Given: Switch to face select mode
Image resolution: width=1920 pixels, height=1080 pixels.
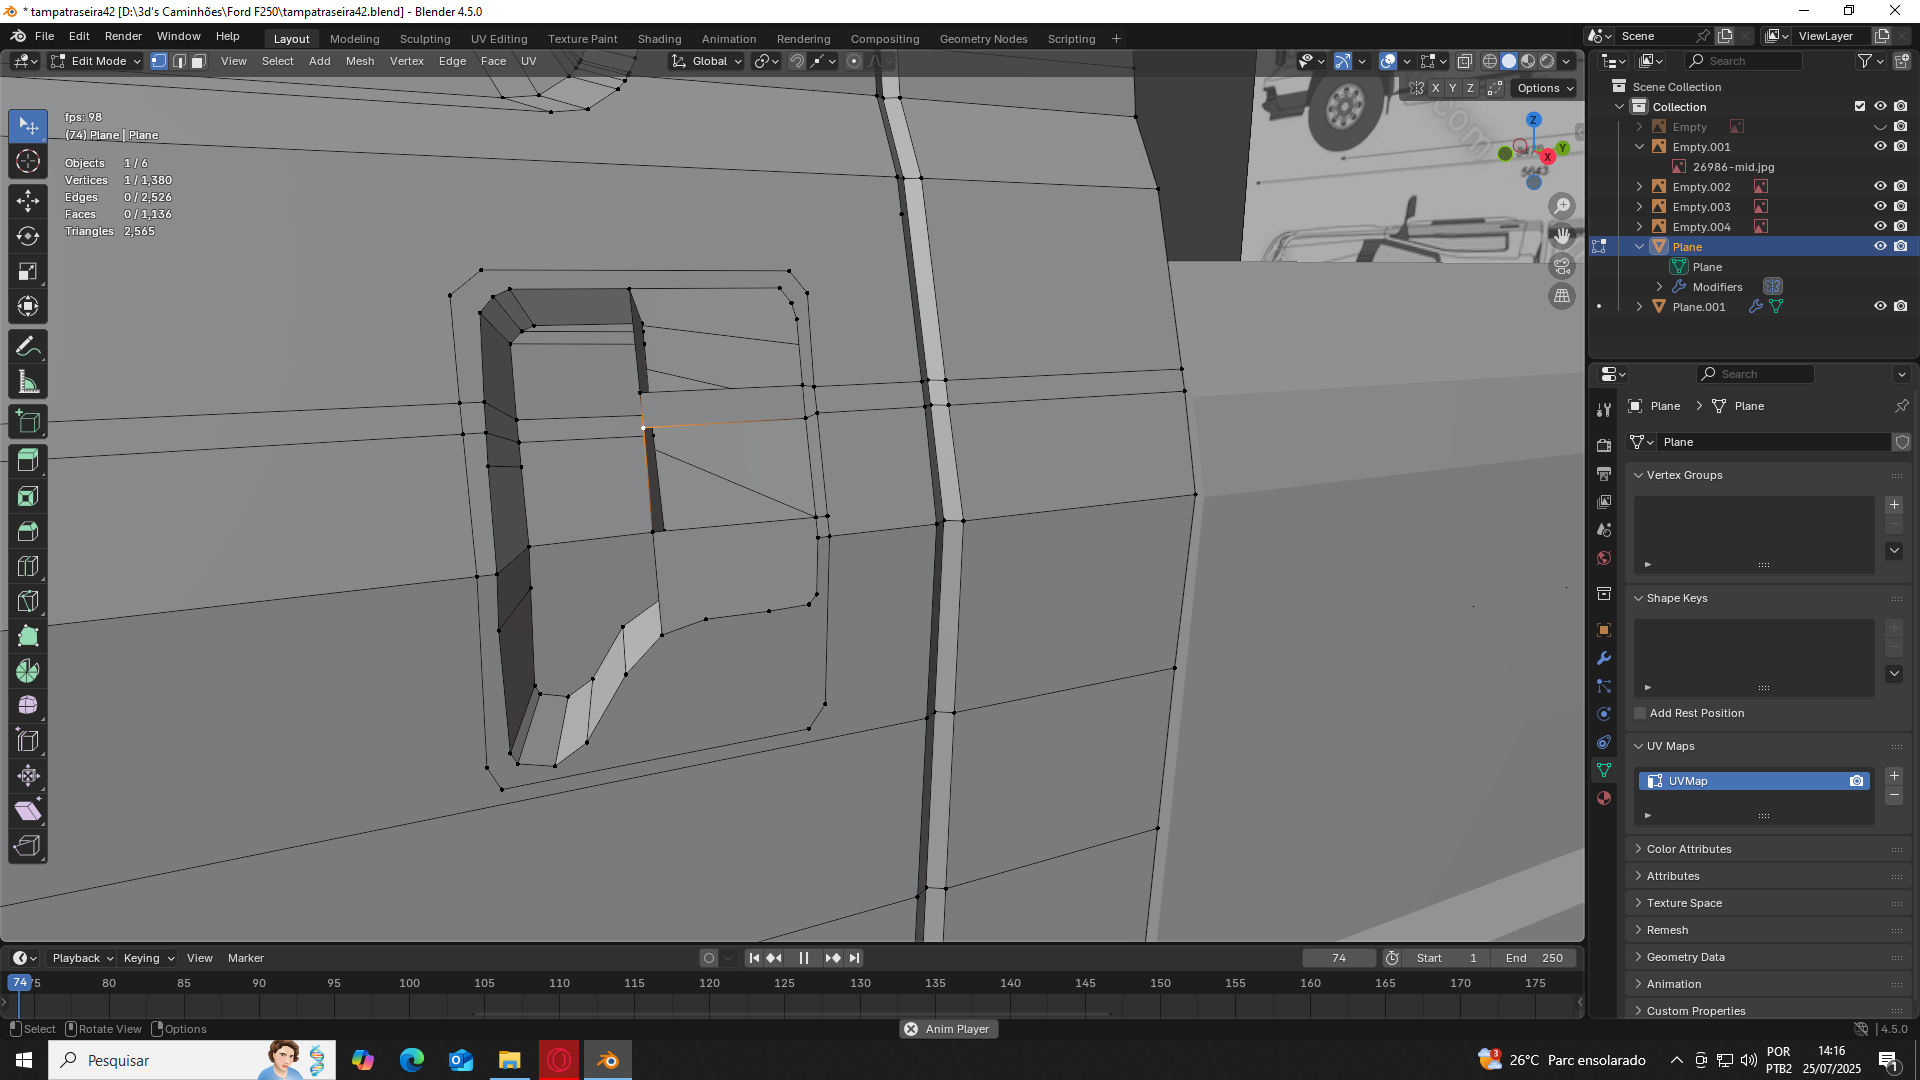Looking at the screenshot, I should 198,61.
